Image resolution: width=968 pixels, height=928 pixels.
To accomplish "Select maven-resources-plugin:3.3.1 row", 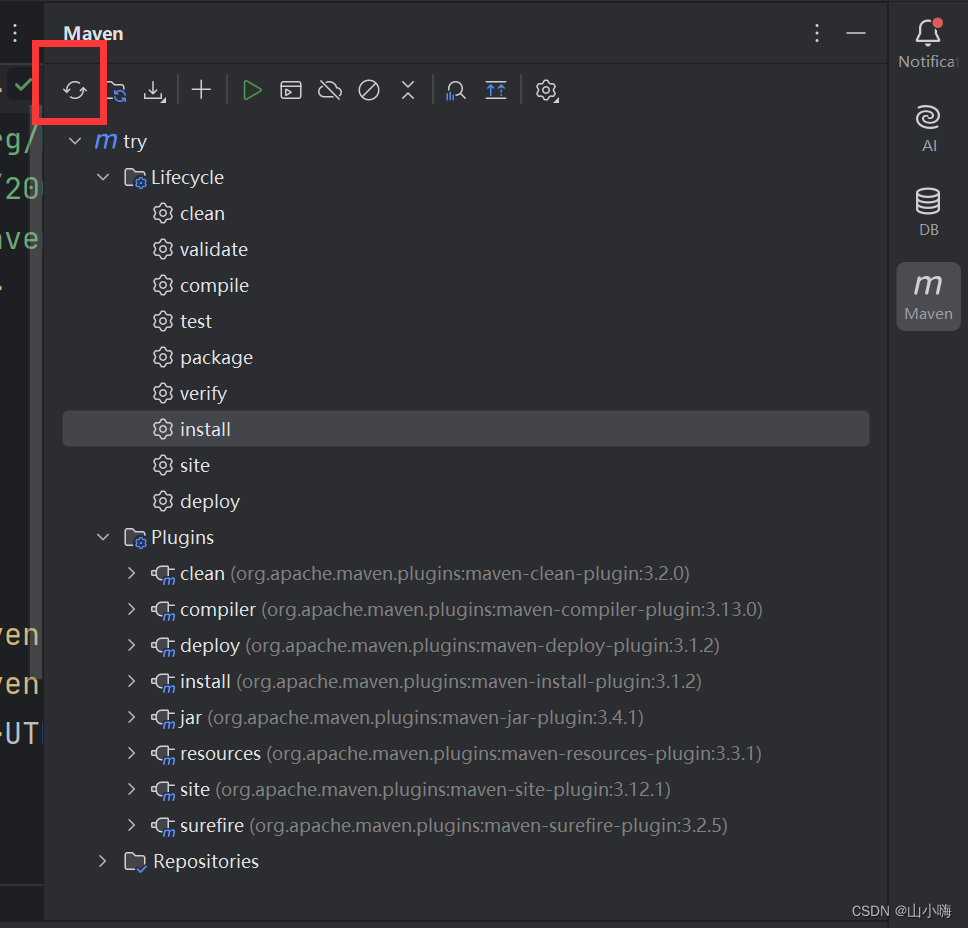I will [465, 753].
